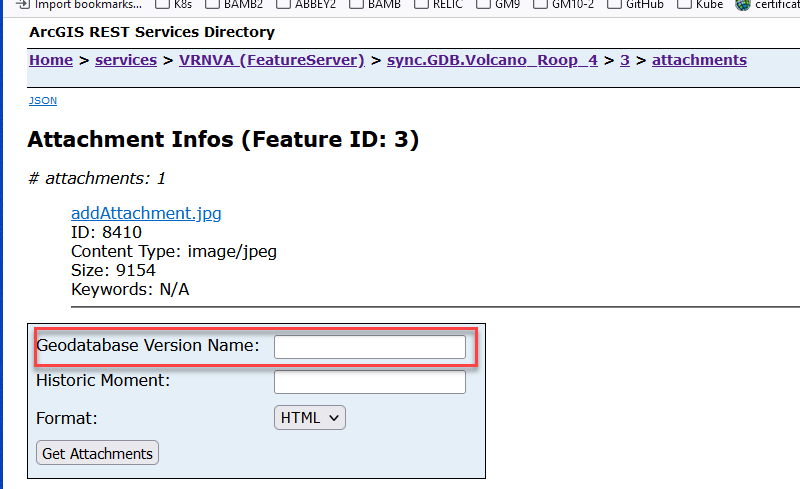Navigate to VRNVA (FeatureServer) link
Image resolution: width=800 pixels, height=489 pixels.
pos(272,60)
